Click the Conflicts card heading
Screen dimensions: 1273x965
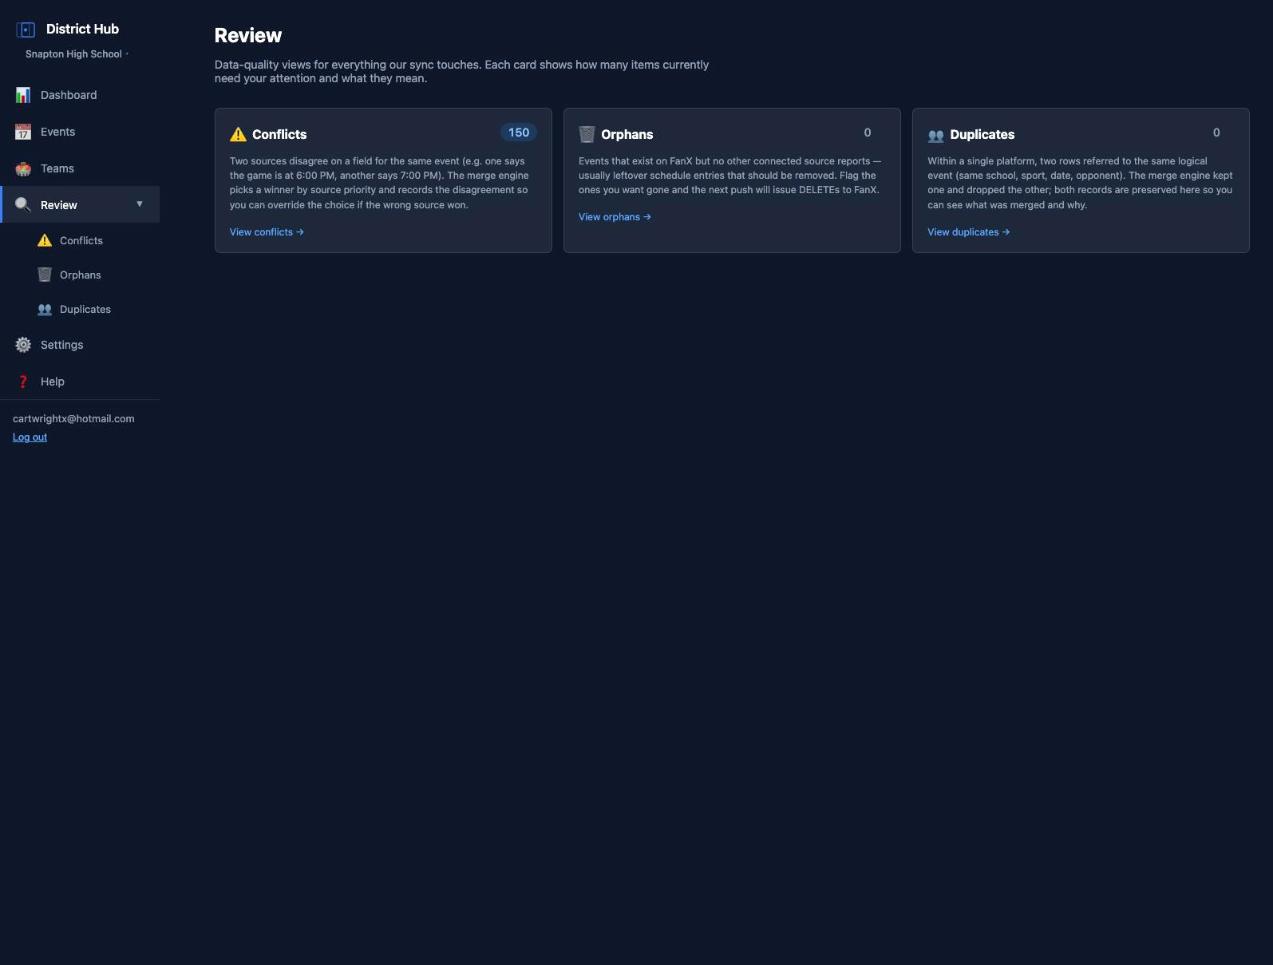tap(279, 134)
